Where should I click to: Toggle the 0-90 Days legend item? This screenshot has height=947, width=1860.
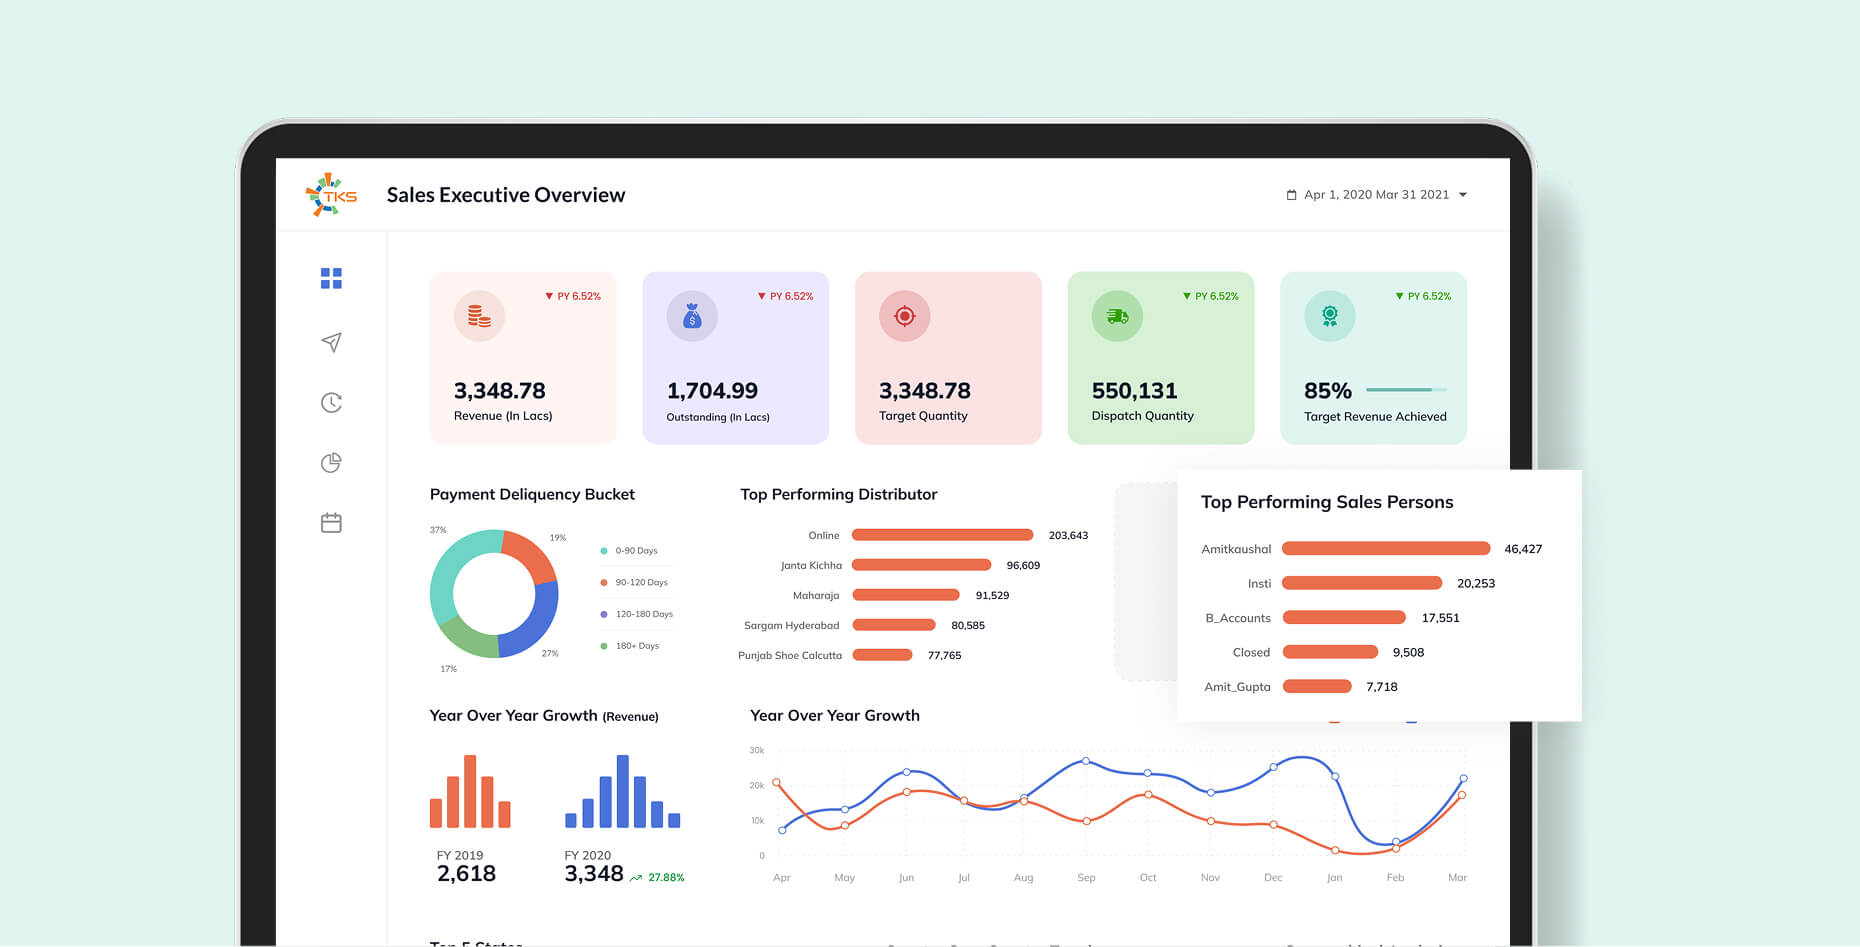tap(636, 551)
